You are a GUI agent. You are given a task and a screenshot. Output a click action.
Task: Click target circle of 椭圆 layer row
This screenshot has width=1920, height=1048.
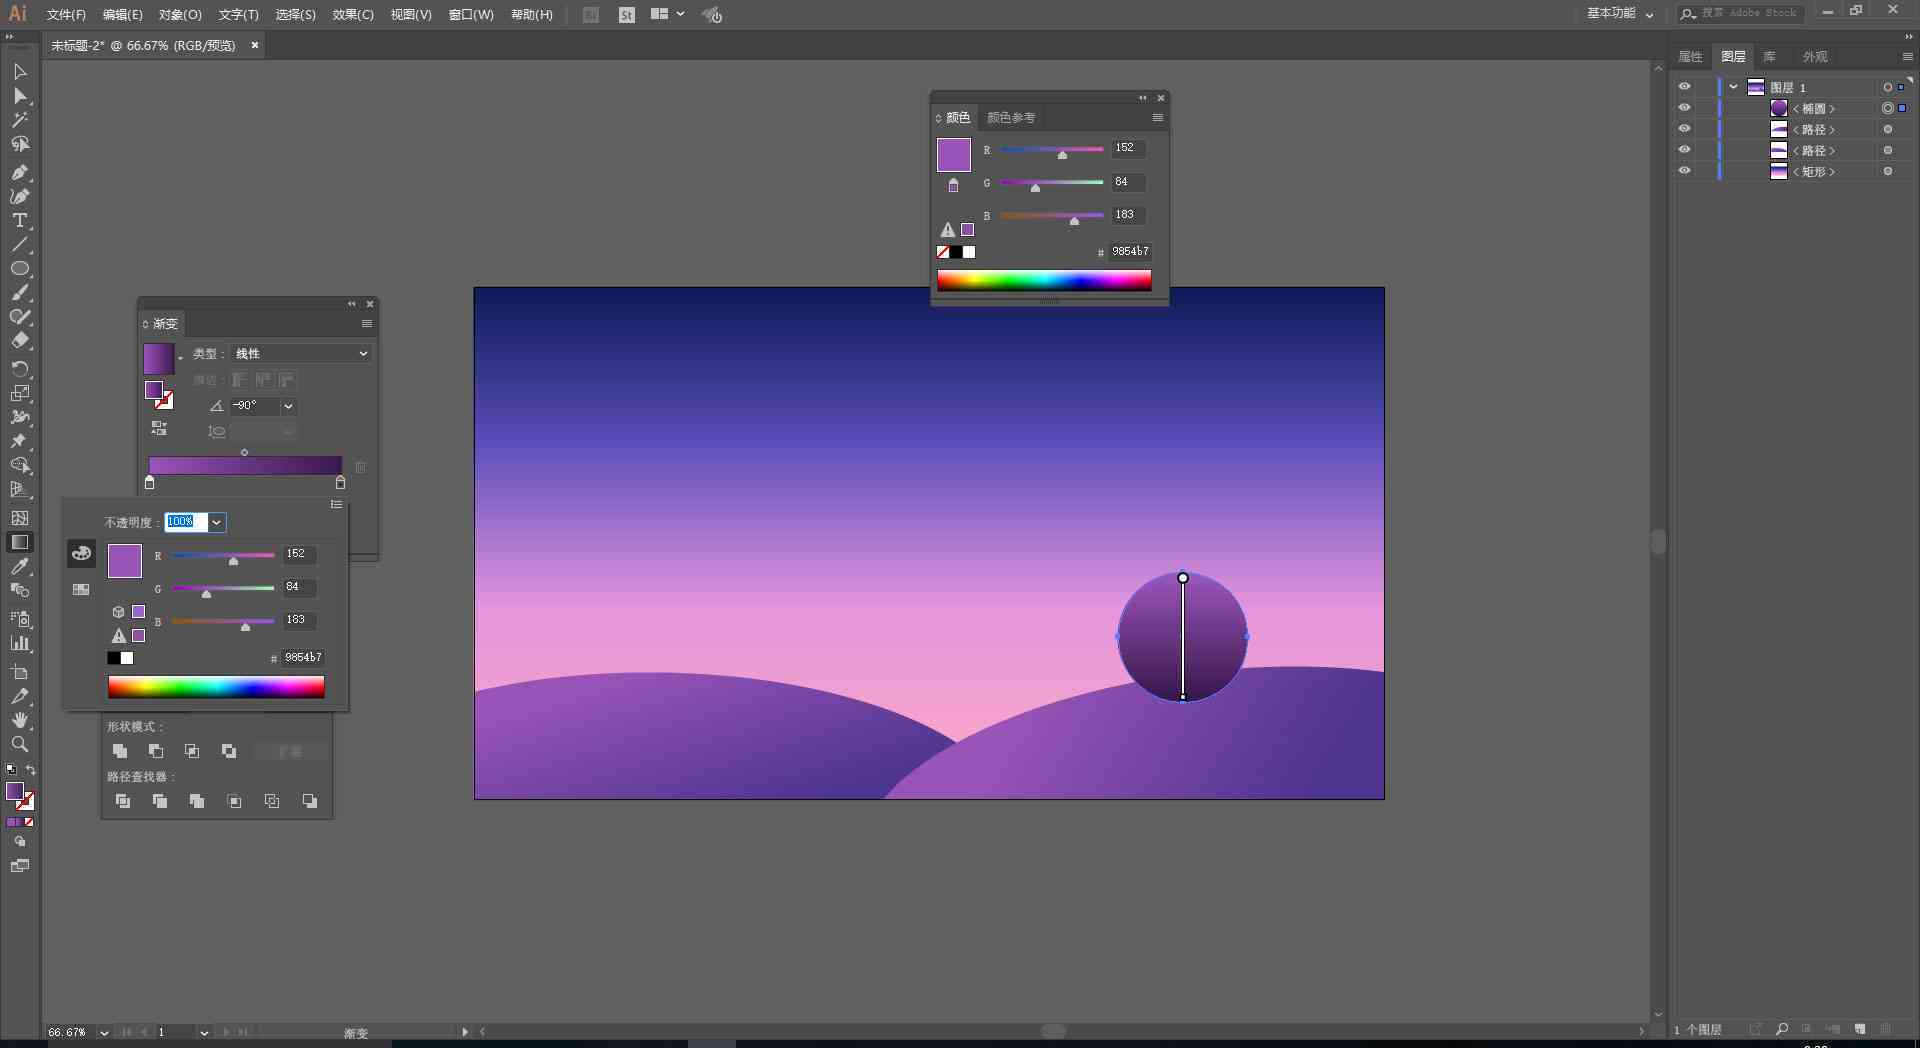pos(1888,108)
